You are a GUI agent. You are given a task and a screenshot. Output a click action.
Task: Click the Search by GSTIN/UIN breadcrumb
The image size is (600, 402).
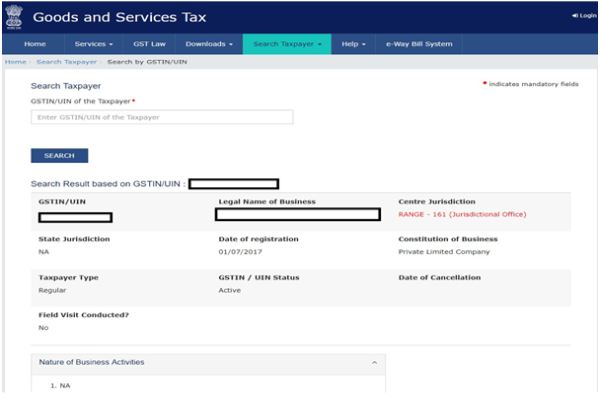[x=146, y=62]
